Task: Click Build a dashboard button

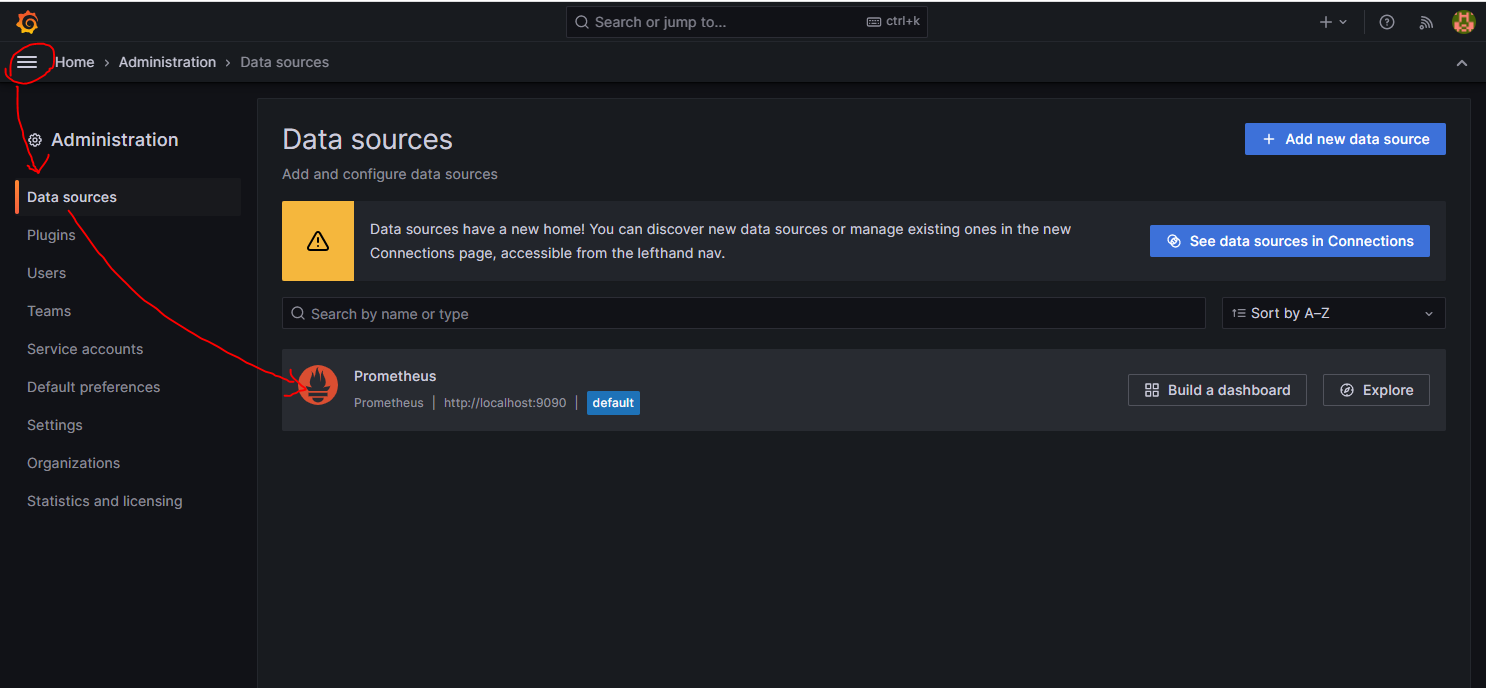Action: tap(1217, 390)
